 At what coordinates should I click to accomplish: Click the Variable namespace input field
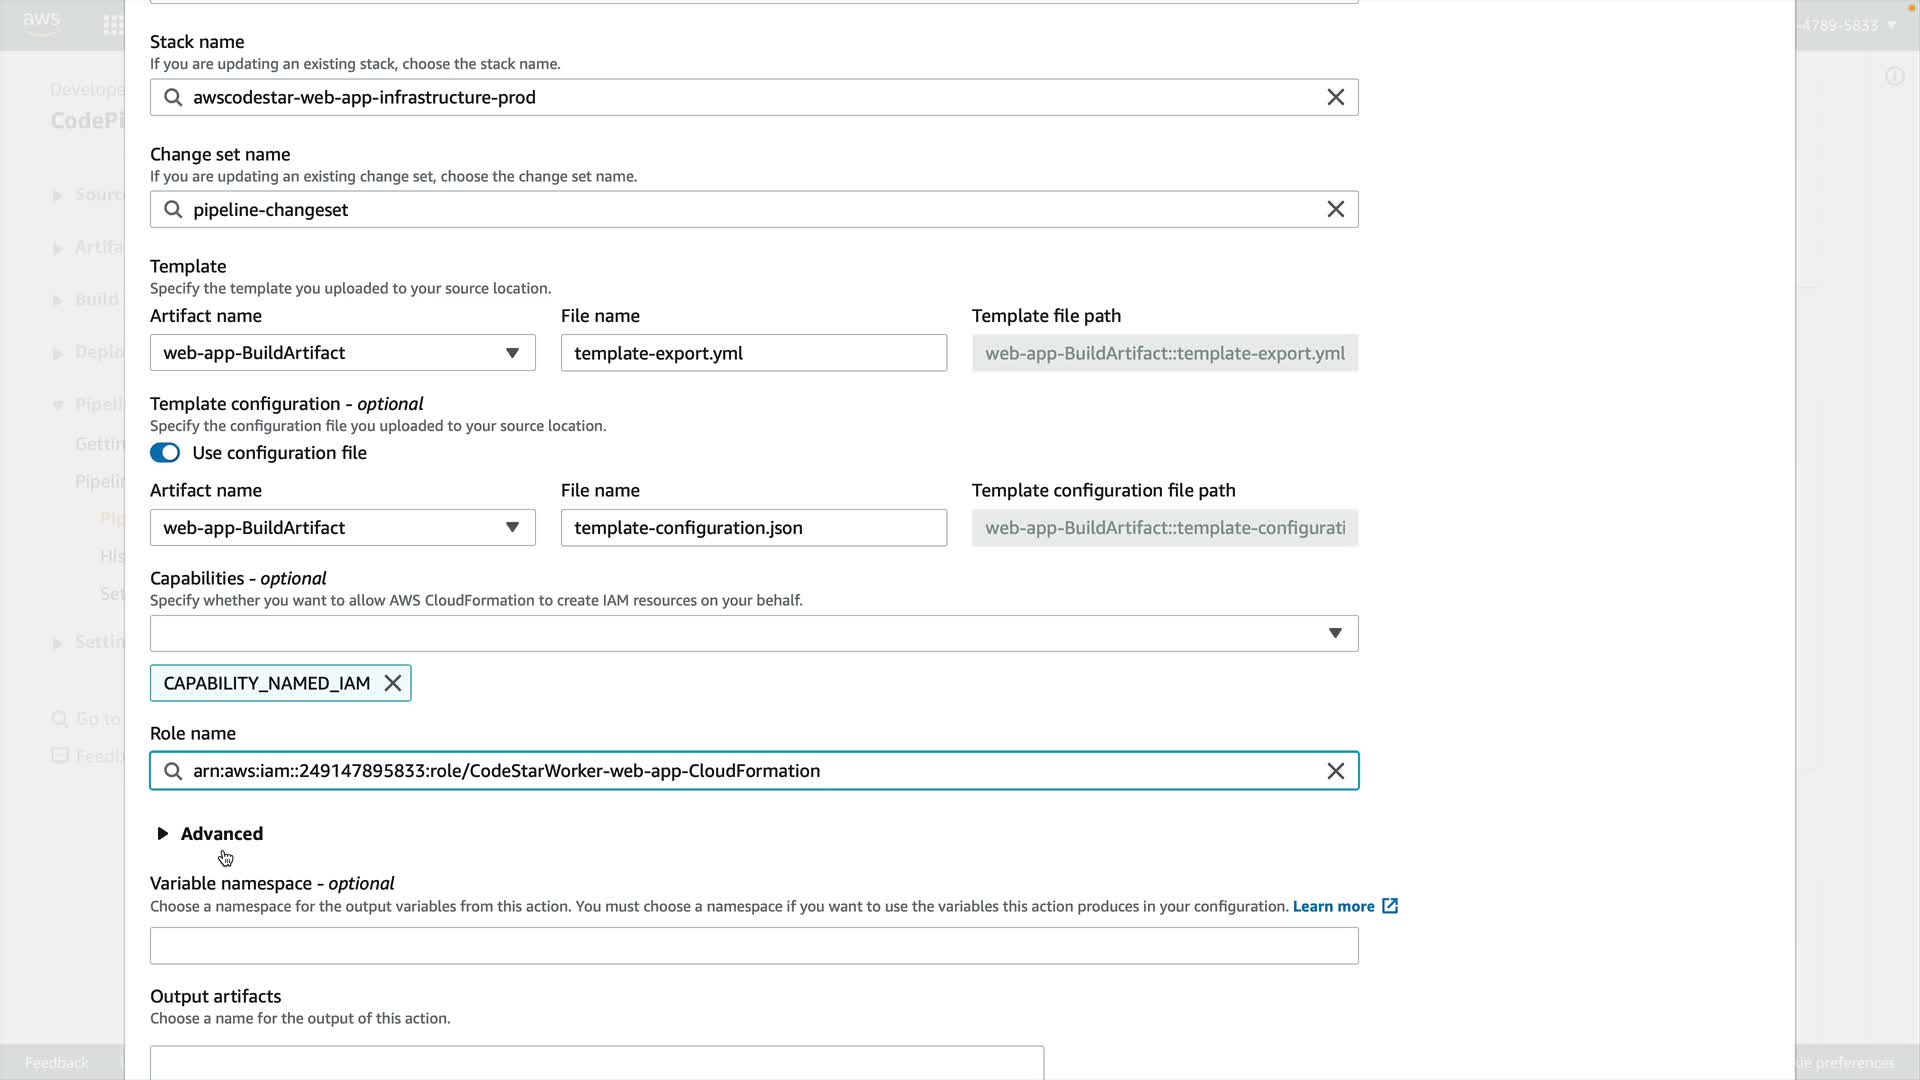click(753, 946)
